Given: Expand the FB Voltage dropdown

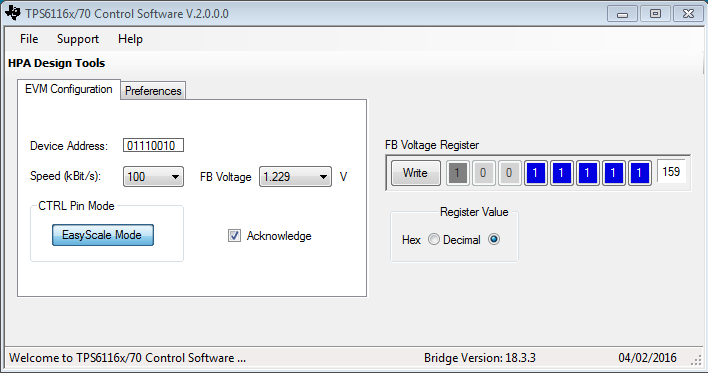Looking at the screenshot, I should (295, 177).
